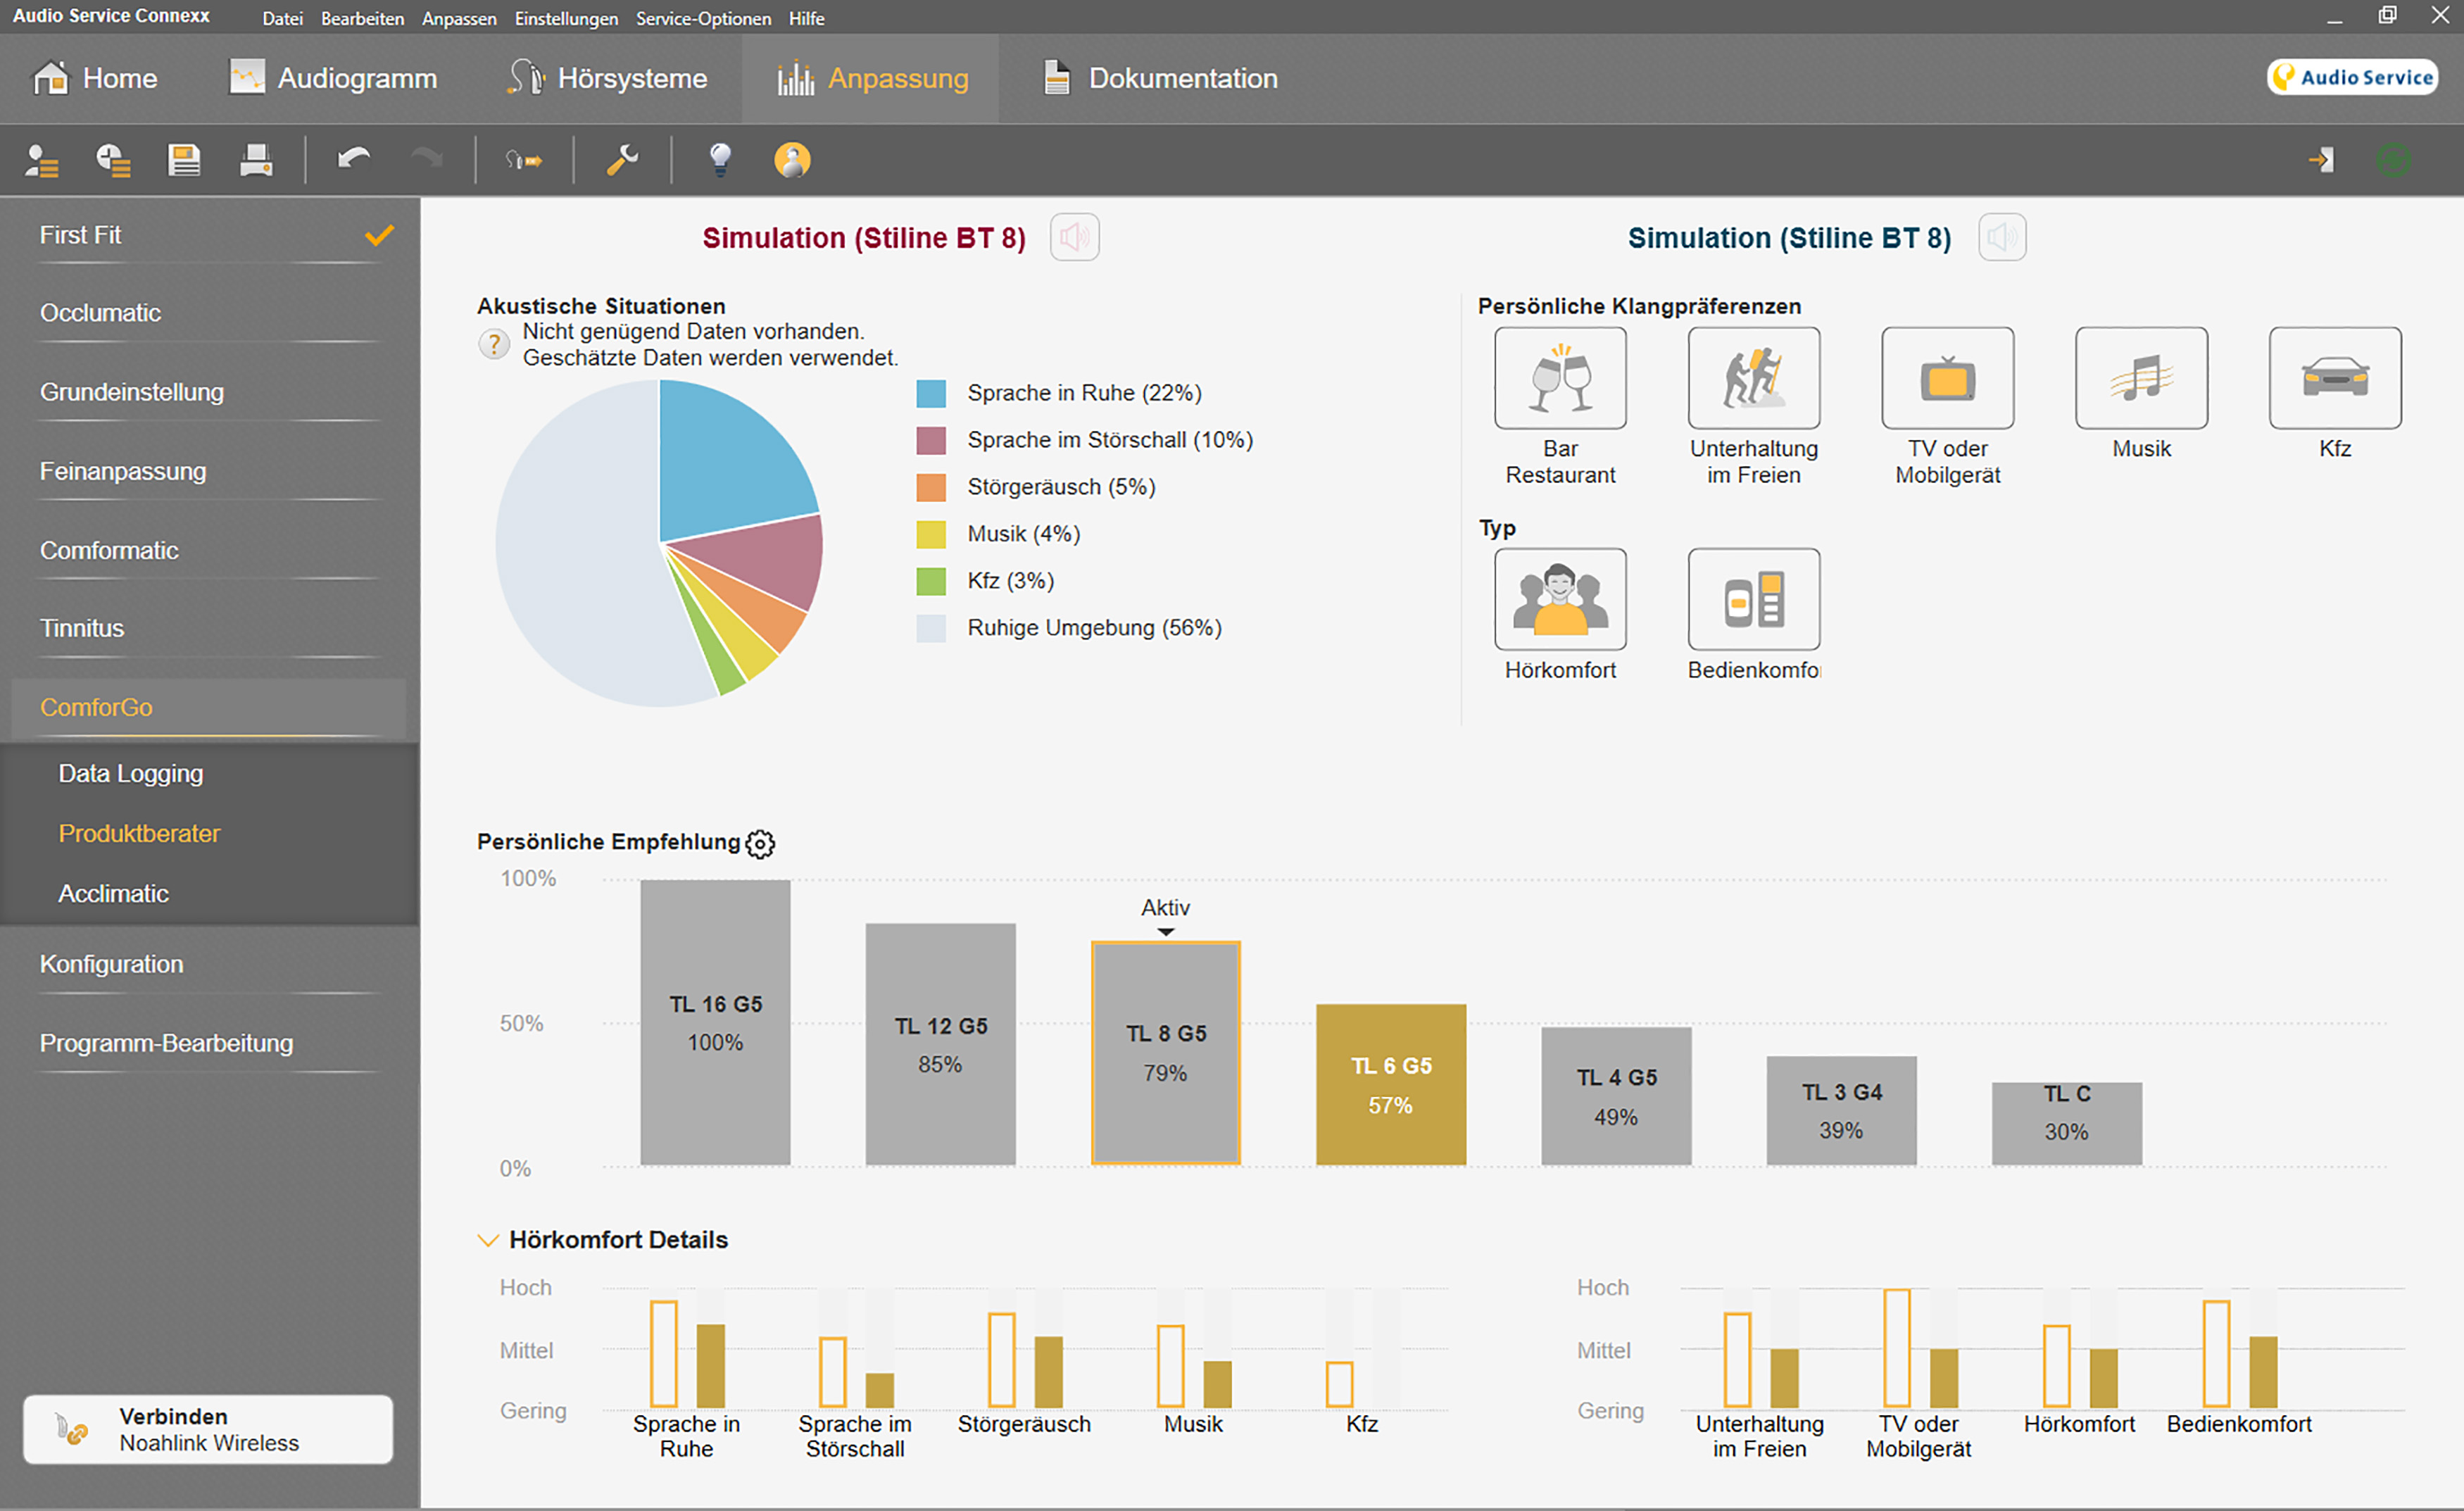This screenshot has width=2464, height=1511.
Task: Open the wrench tool icon
Action: 622,160
